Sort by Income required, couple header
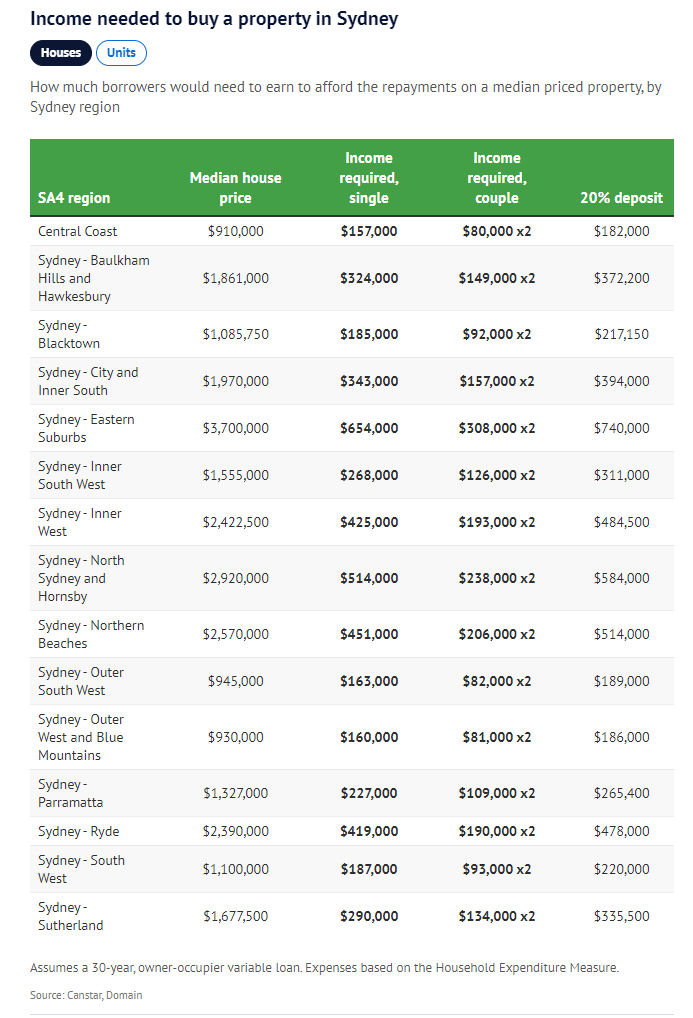The width and height of the screenshot is (693, 1018). coord(496,178)
